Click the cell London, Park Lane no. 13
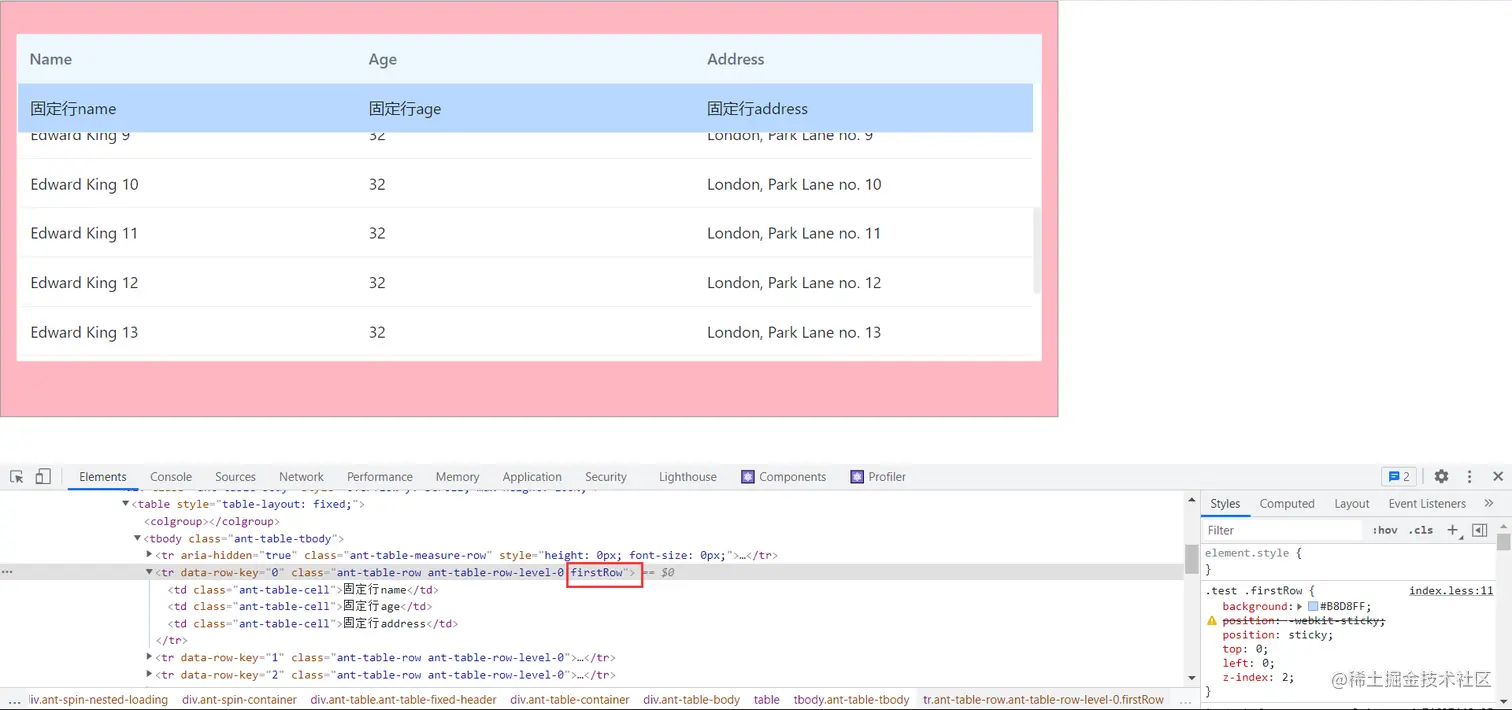 click(794, 332)
